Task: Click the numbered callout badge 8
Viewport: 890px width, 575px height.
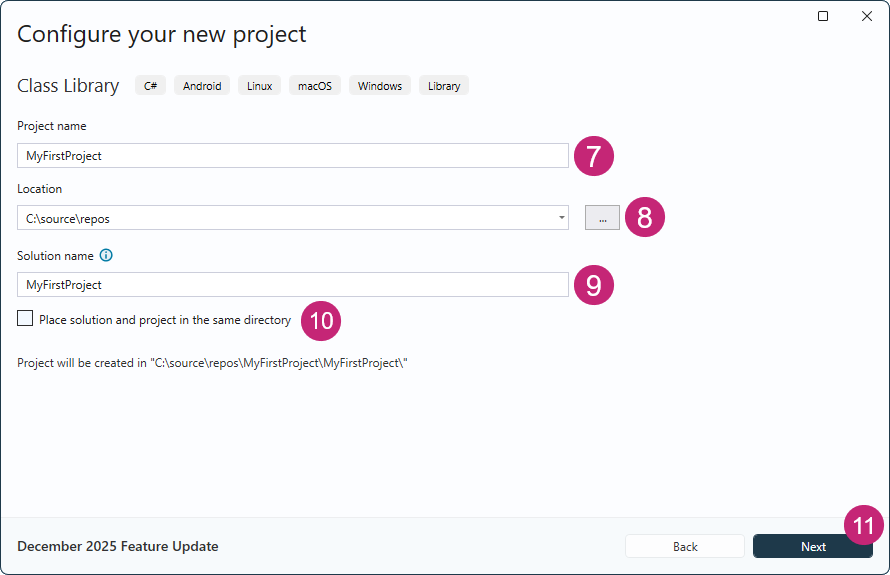Action: (645, 217)
